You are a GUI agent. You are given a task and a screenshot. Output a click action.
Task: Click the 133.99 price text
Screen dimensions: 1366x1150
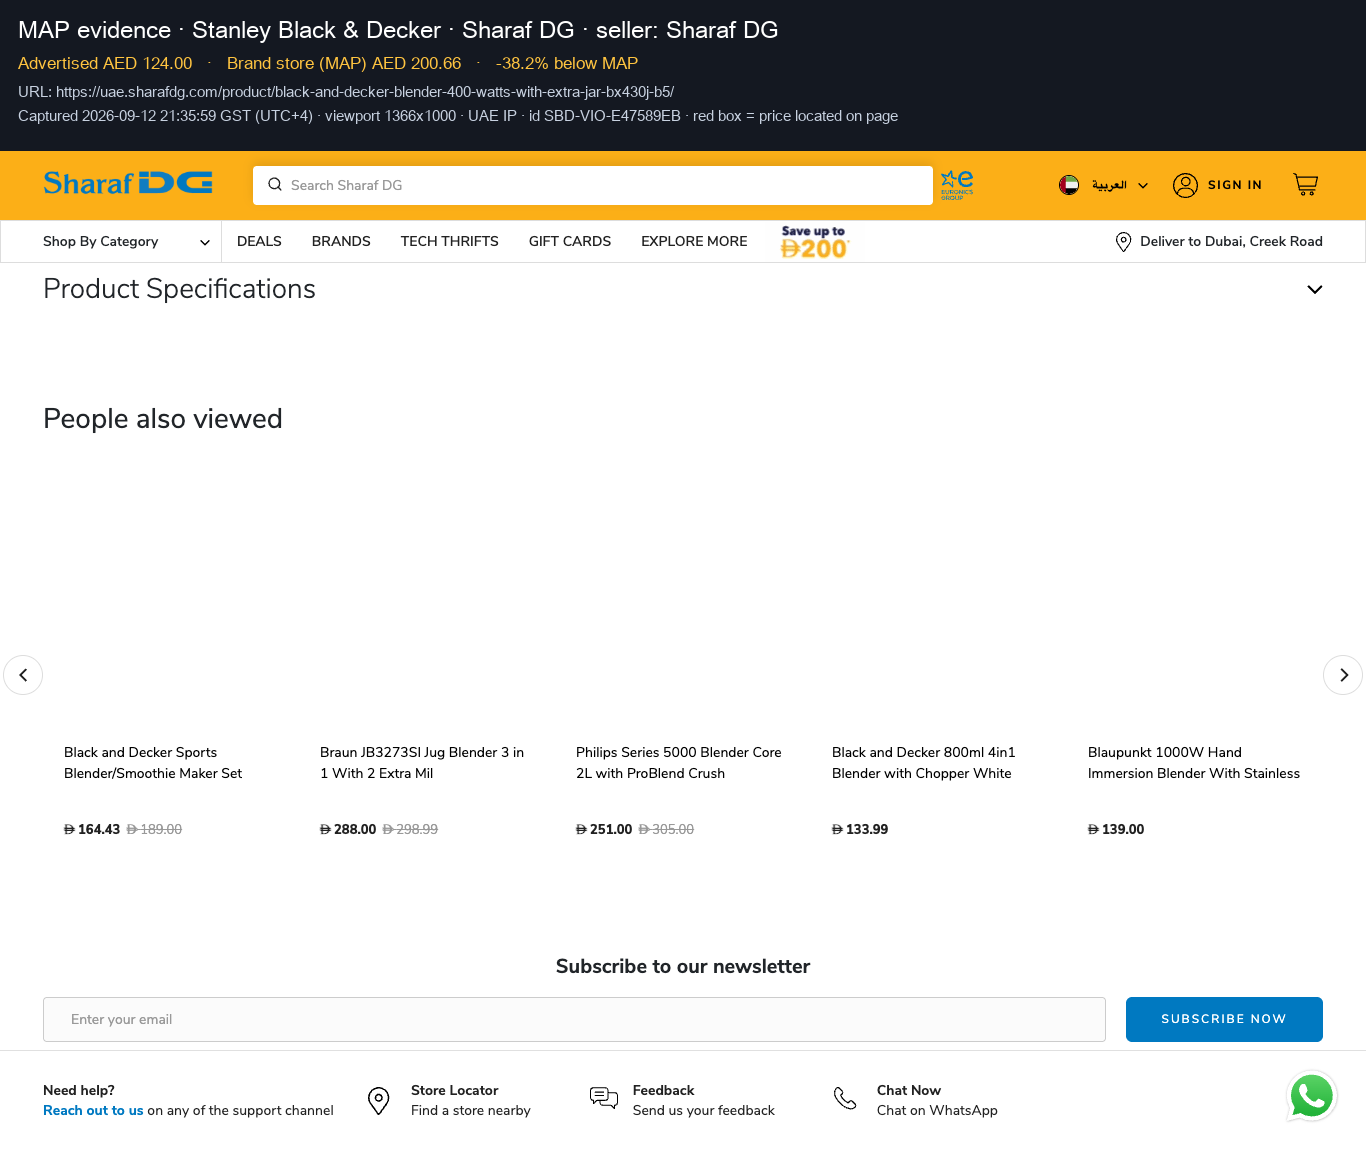tap(860, 830)
